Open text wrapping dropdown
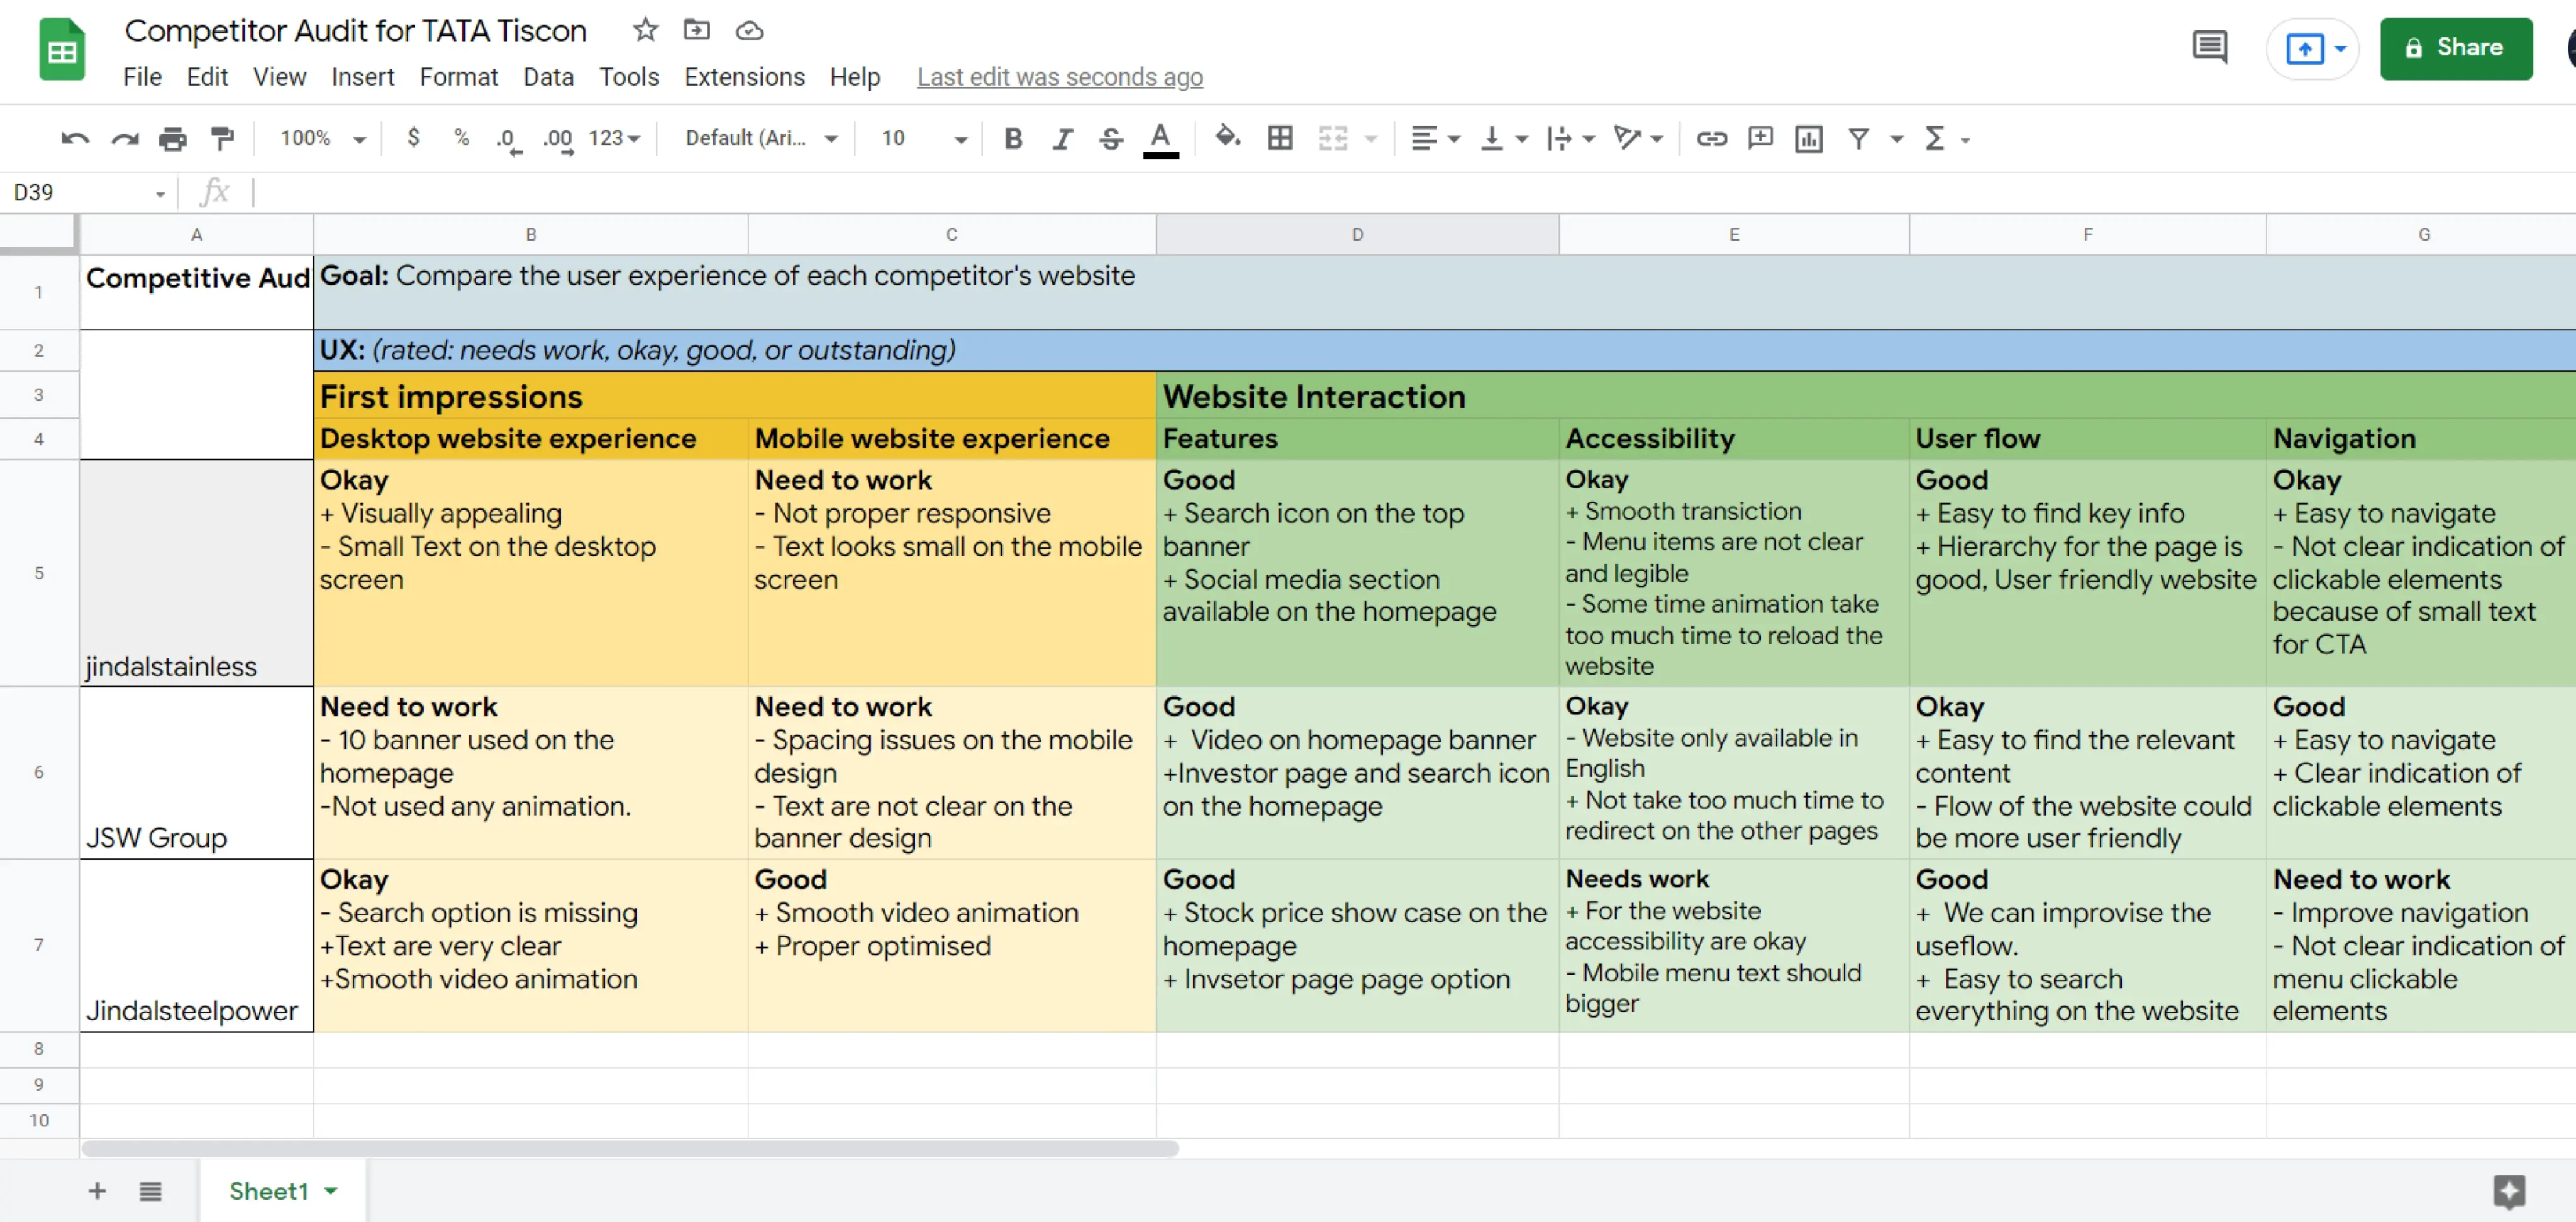 point(1570,138)
